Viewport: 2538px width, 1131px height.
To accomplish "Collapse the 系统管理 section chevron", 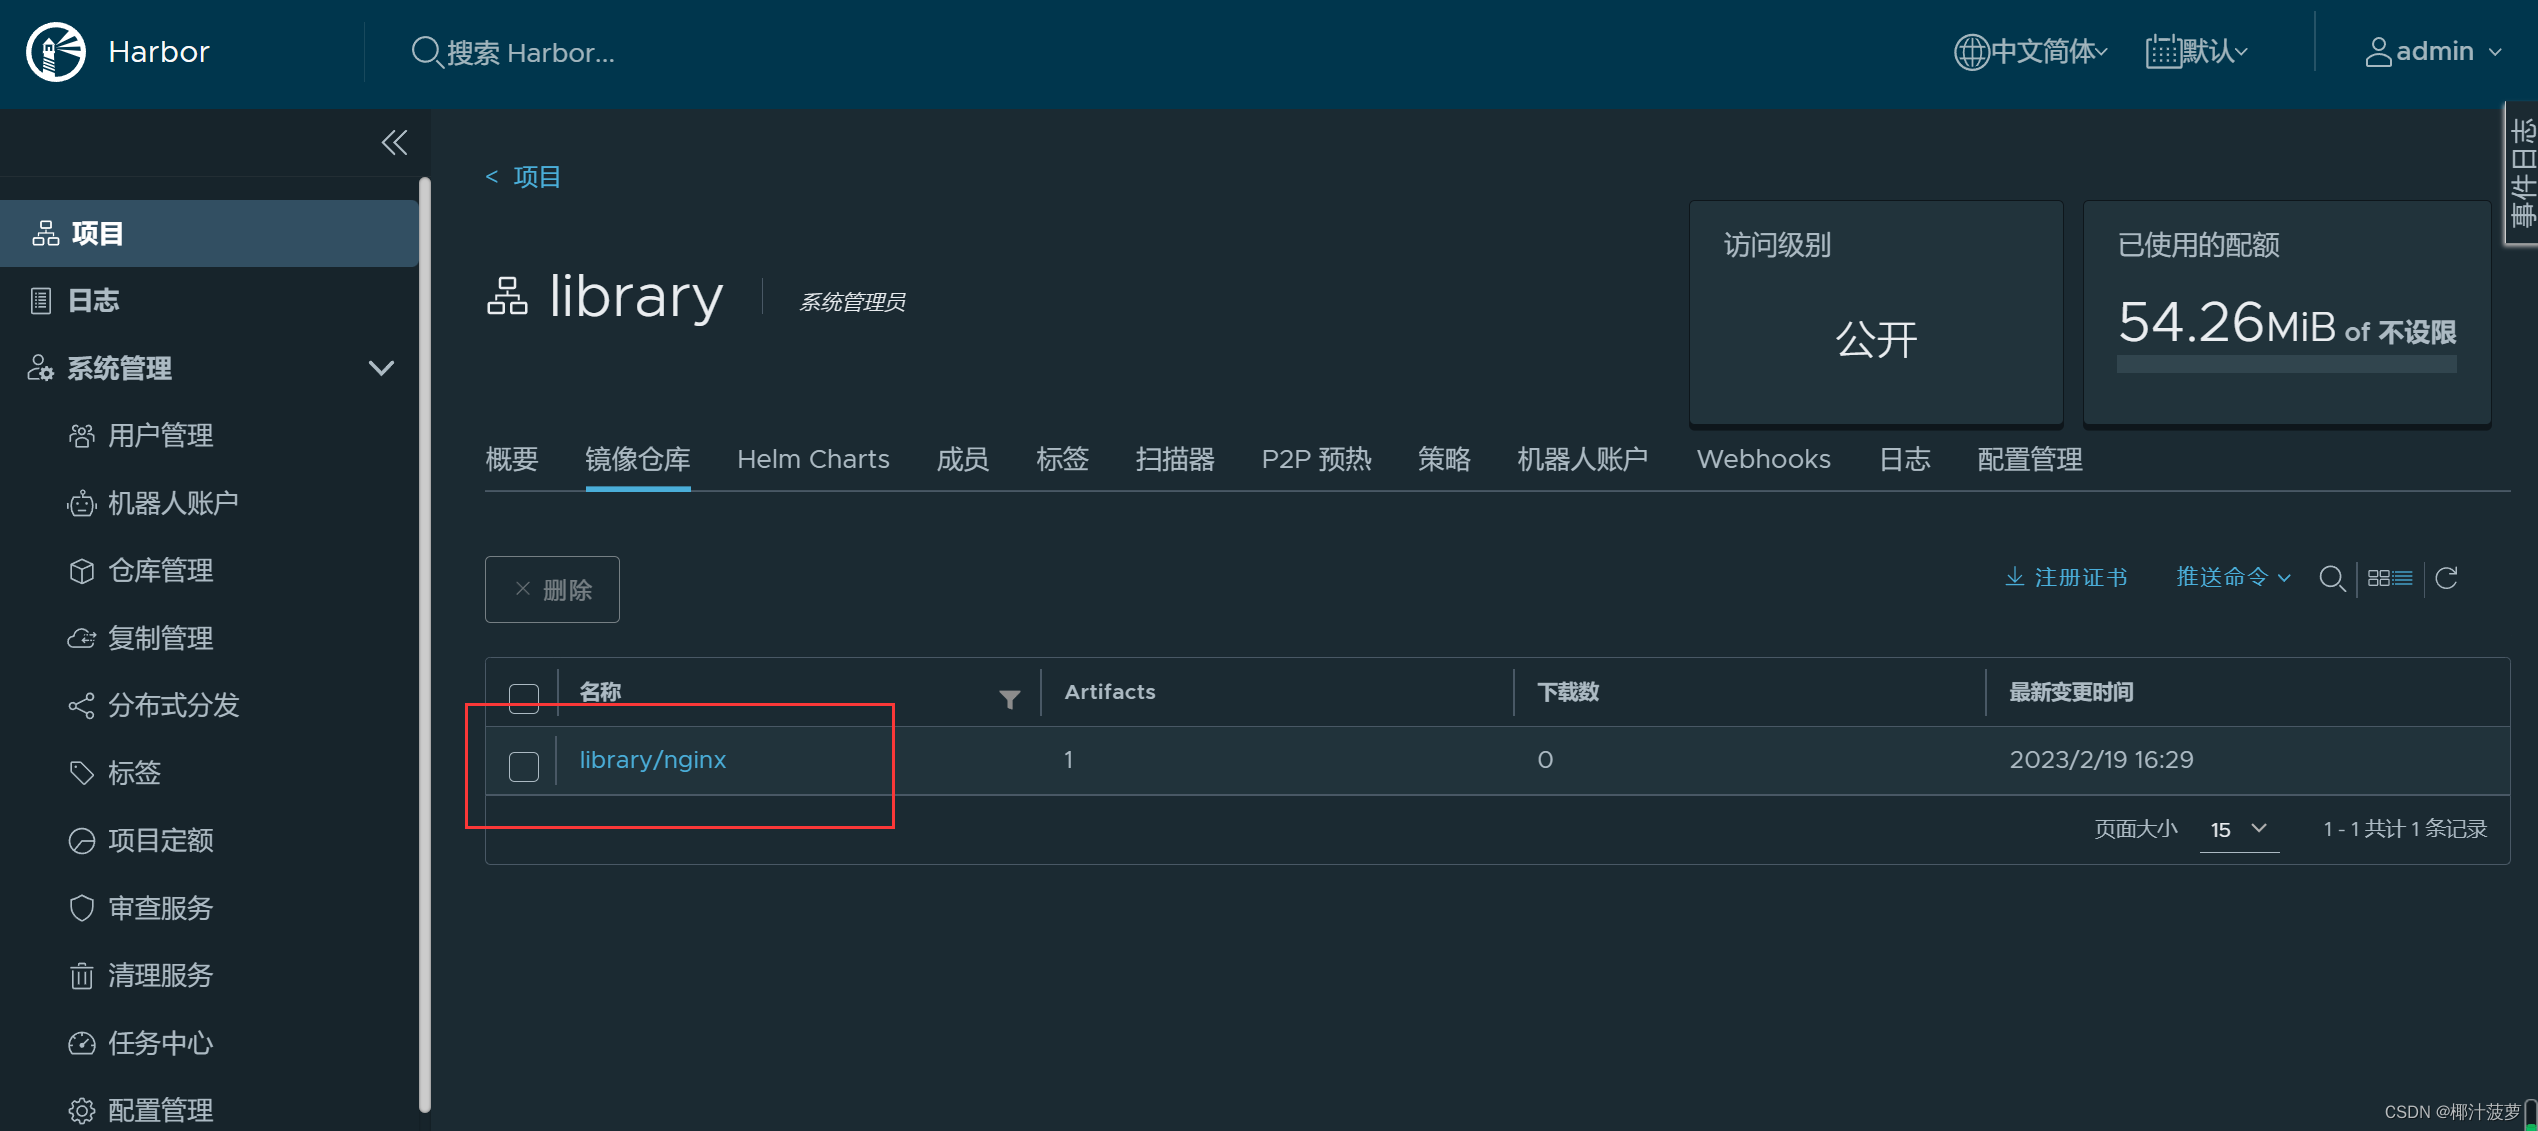I will pyautogui.click(x=381, y=368).
